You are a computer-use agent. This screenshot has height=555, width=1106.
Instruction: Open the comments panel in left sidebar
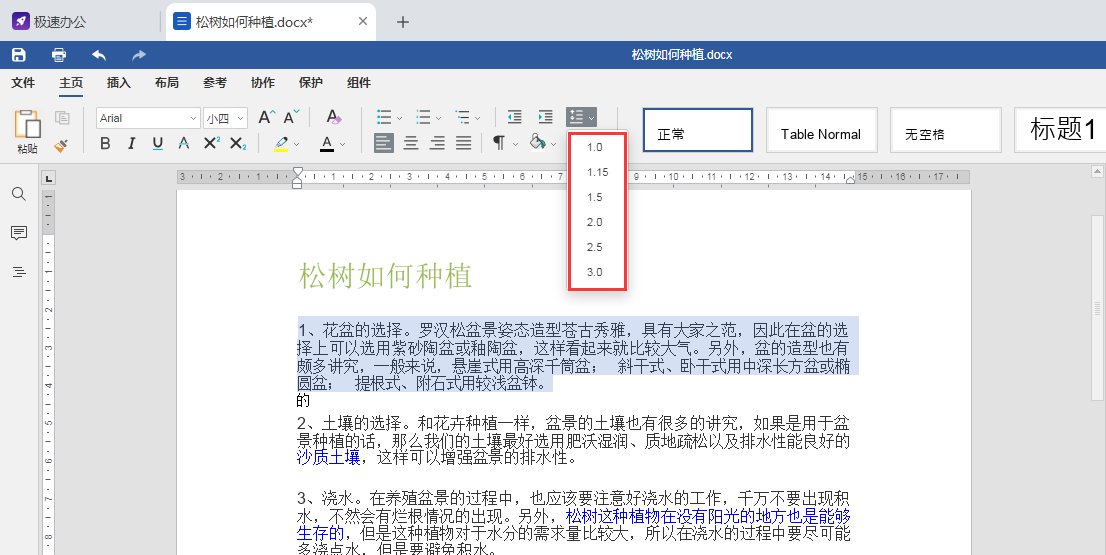click(x=18, y=233)
